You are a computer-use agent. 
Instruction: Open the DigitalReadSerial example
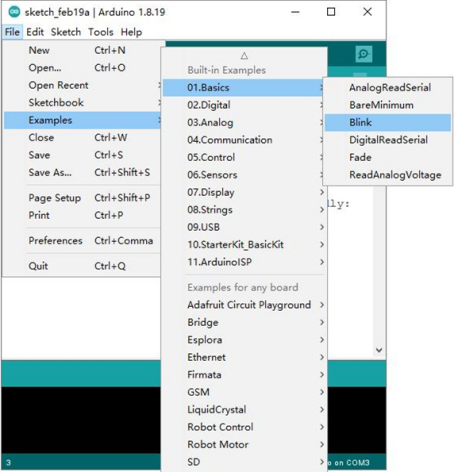(388, 140)
